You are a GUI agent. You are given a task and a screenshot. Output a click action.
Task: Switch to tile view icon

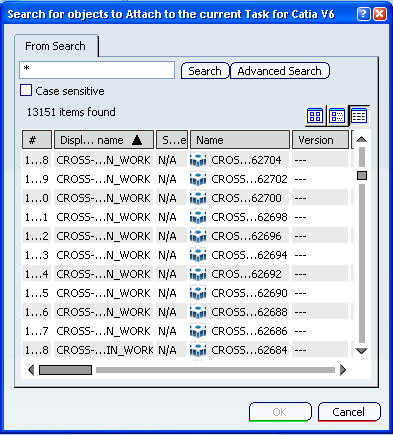[337, 116]
